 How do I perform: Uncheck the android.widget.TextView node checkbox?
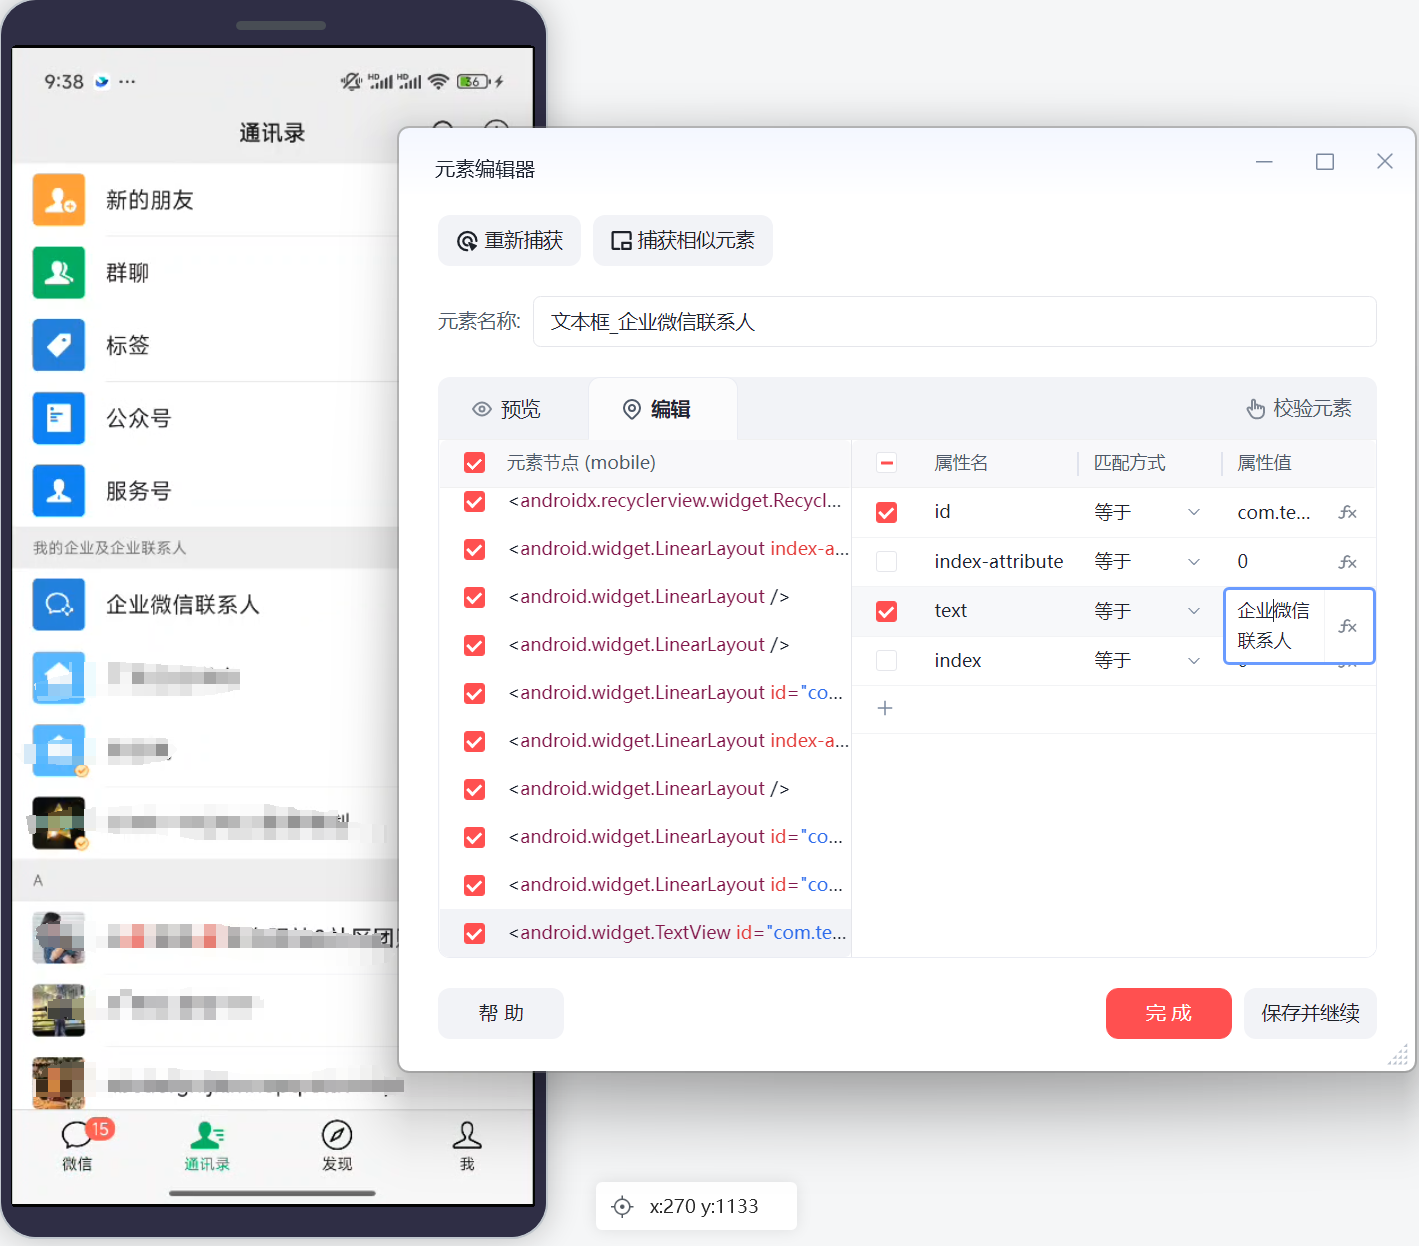475,933
